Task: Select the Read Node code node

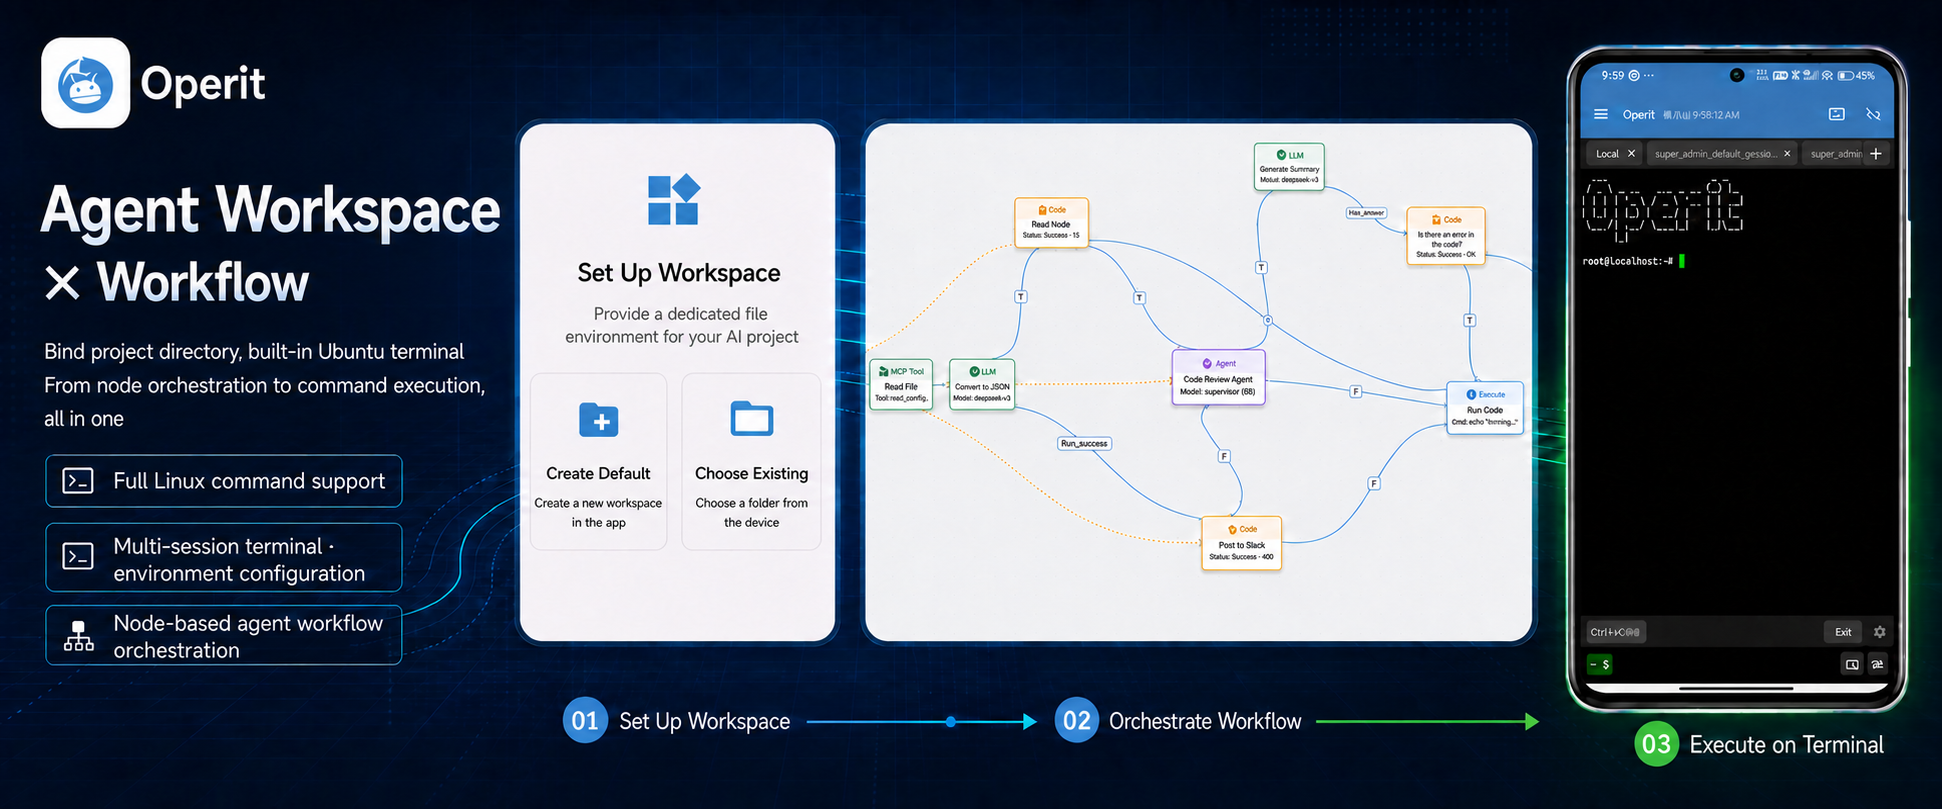Action: (1051, 222)
